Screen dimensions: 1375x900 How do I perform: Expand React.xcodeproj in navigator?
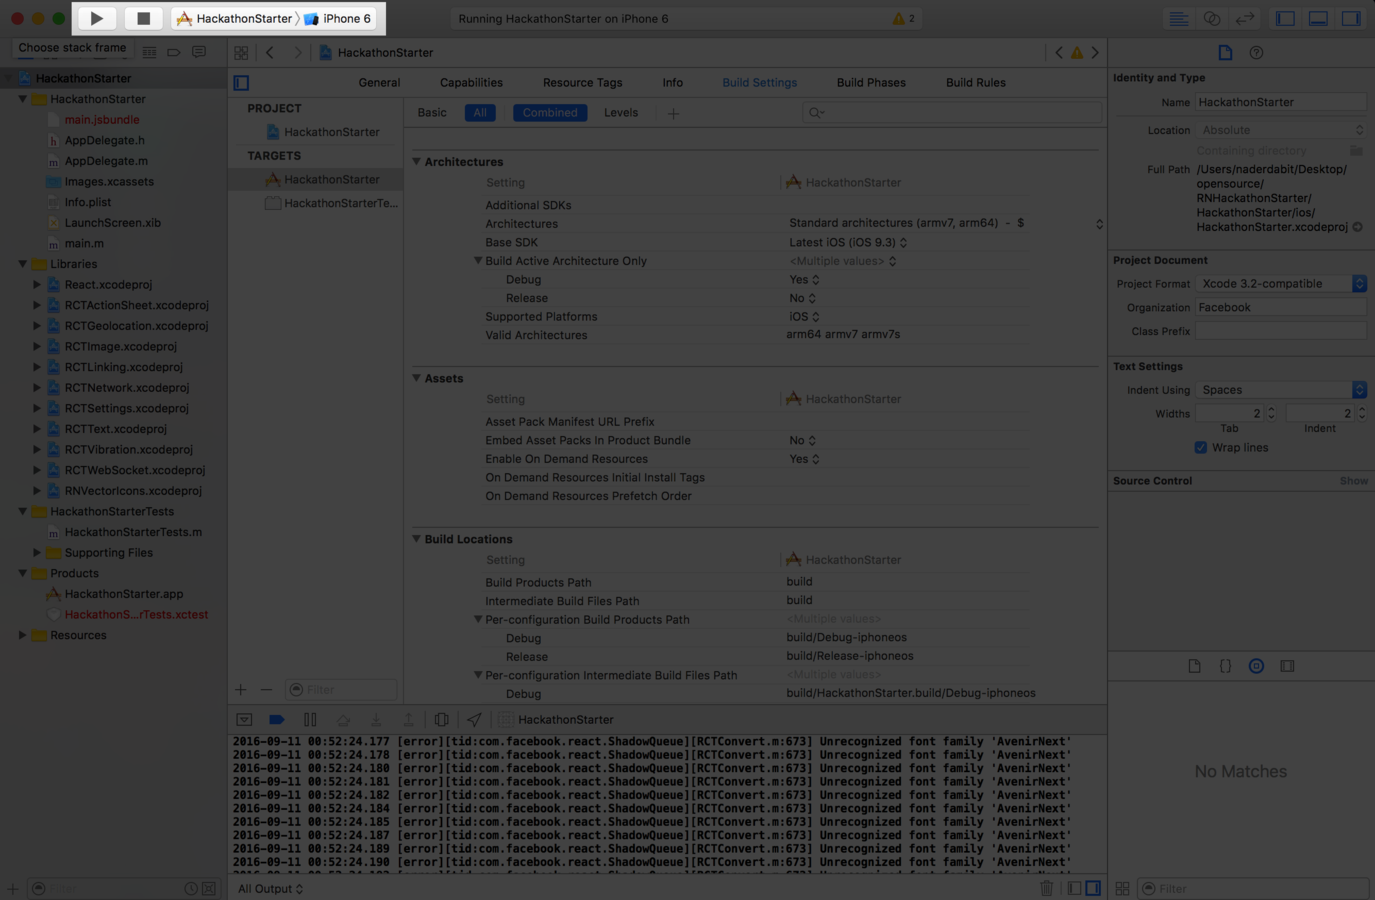point(37,285)
